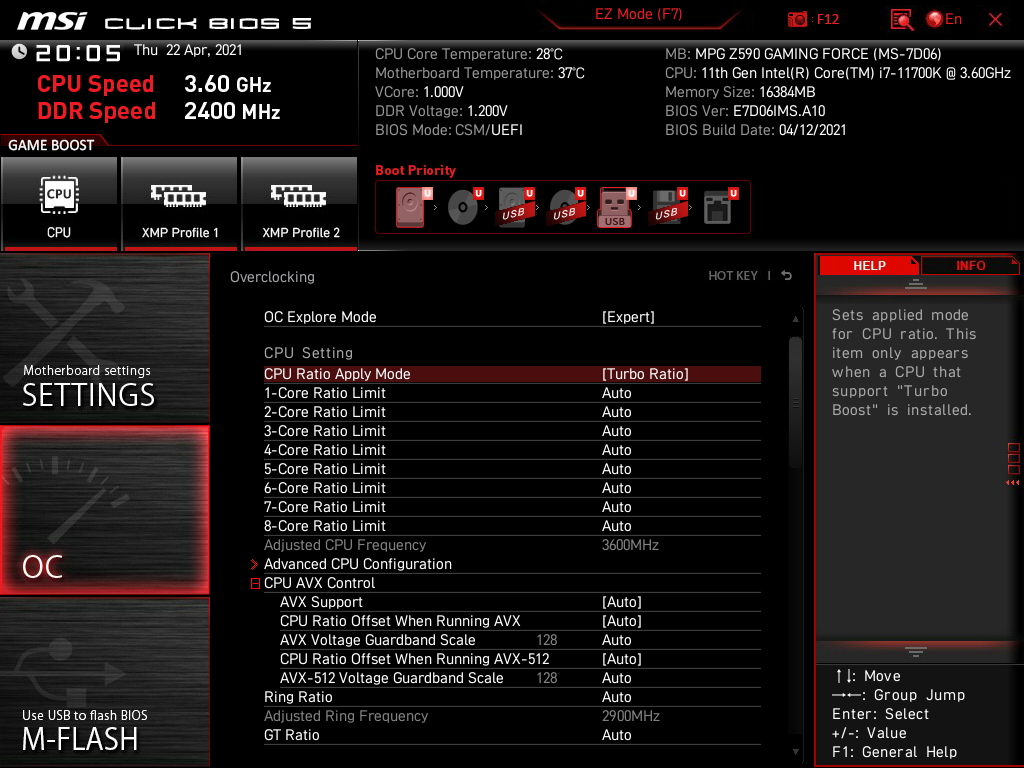Collapse the CPU AVX Control group

(x=255, y=583)
